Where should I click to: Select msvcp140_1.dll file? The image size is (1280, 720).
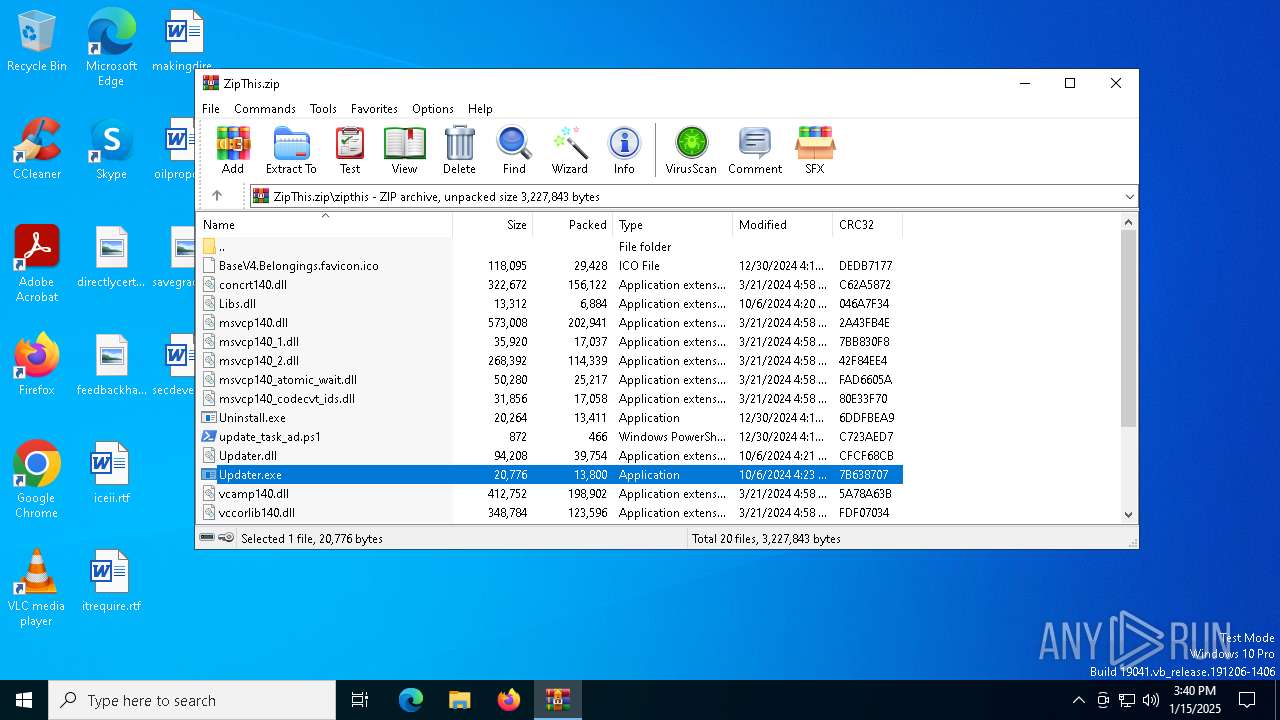tap(550, 342)
